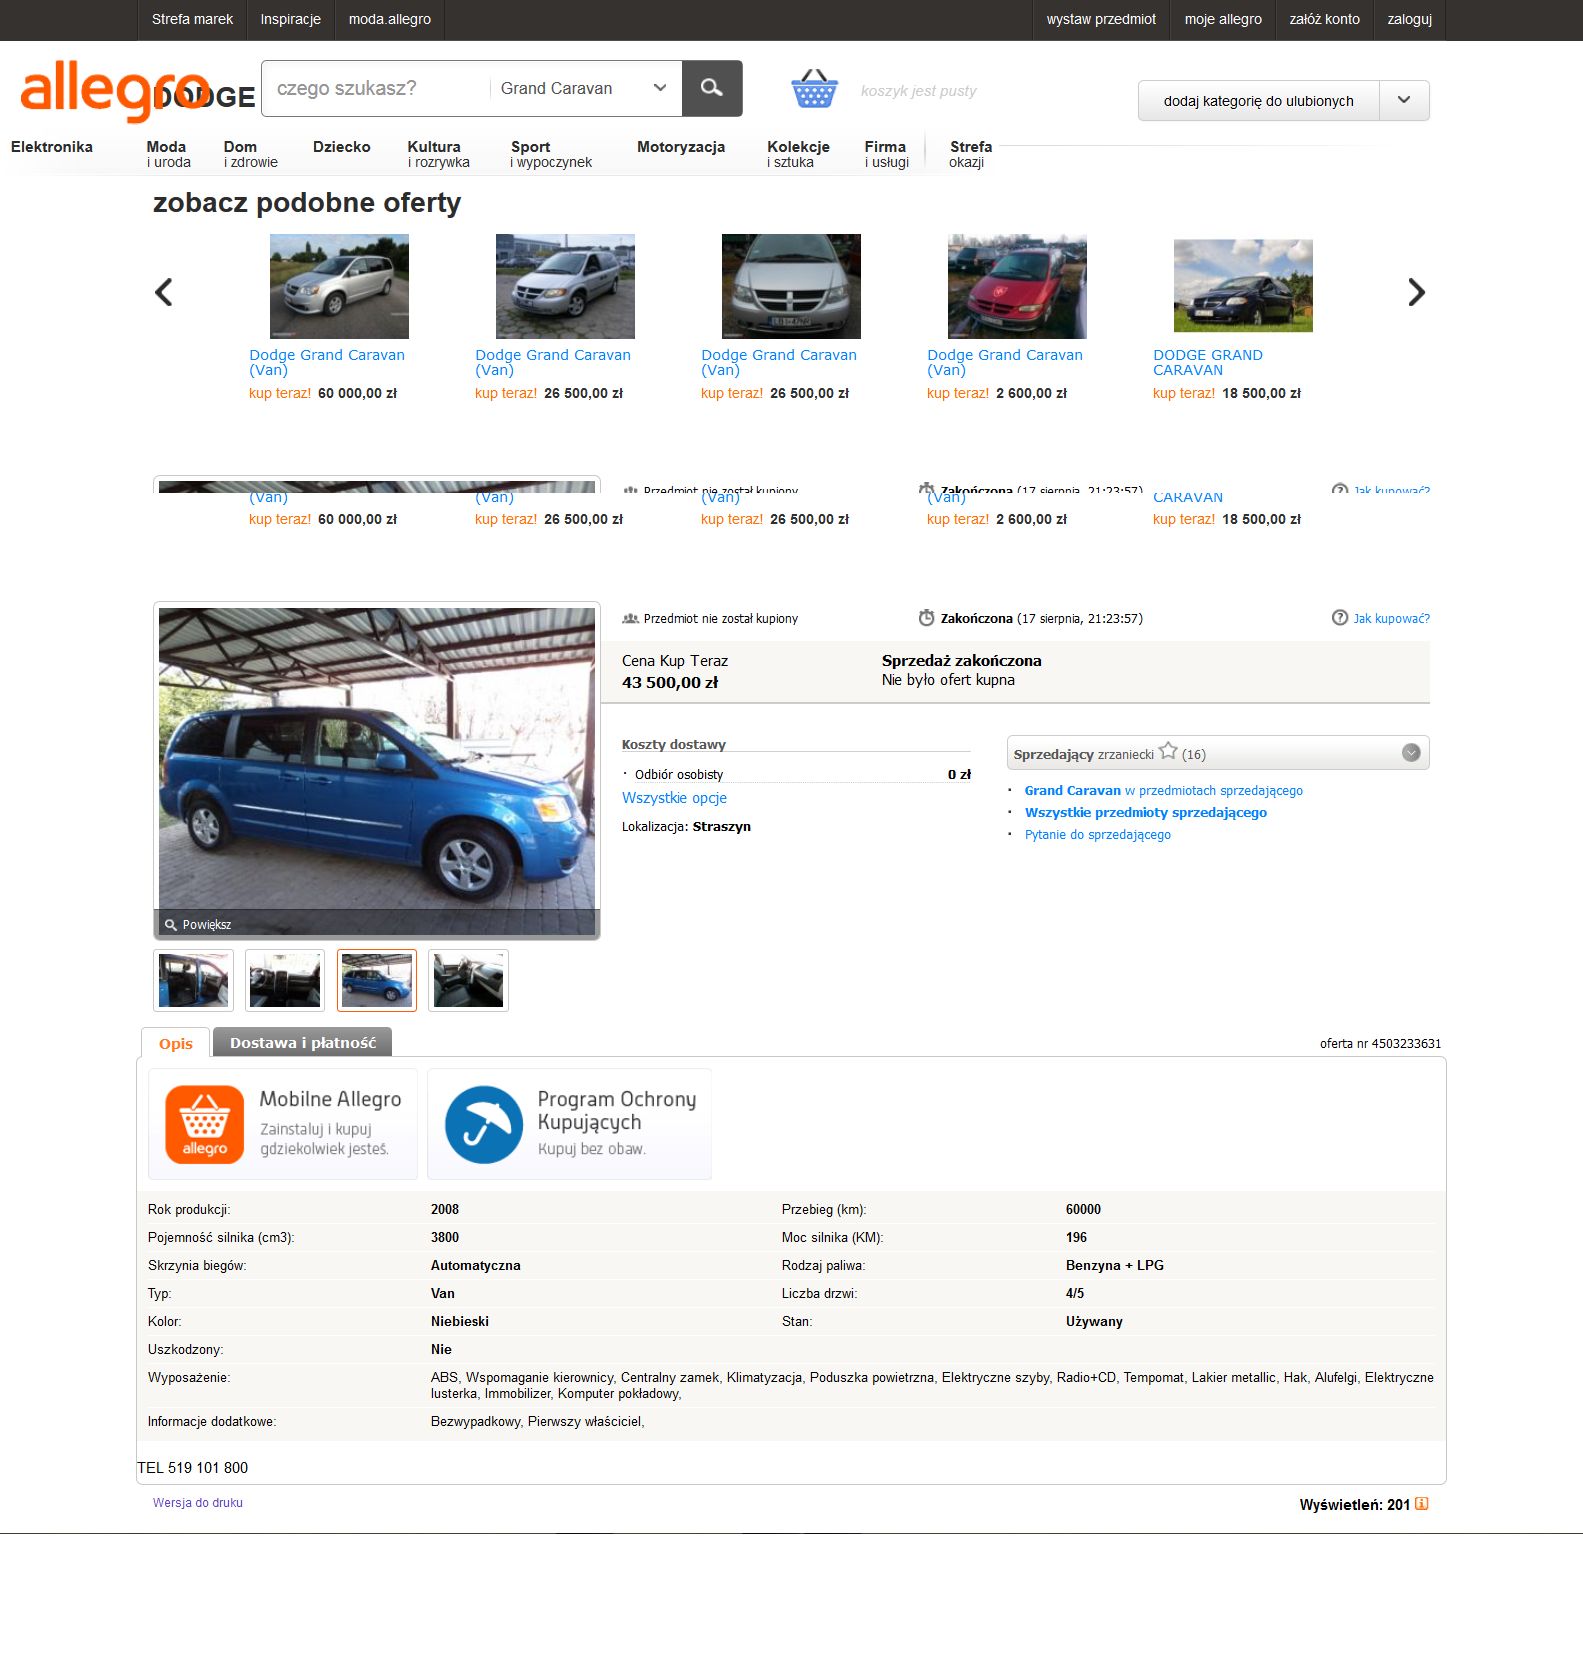1583x1659 pixels.
Task: Open the shopping basket icon
Action: (814, 89)
